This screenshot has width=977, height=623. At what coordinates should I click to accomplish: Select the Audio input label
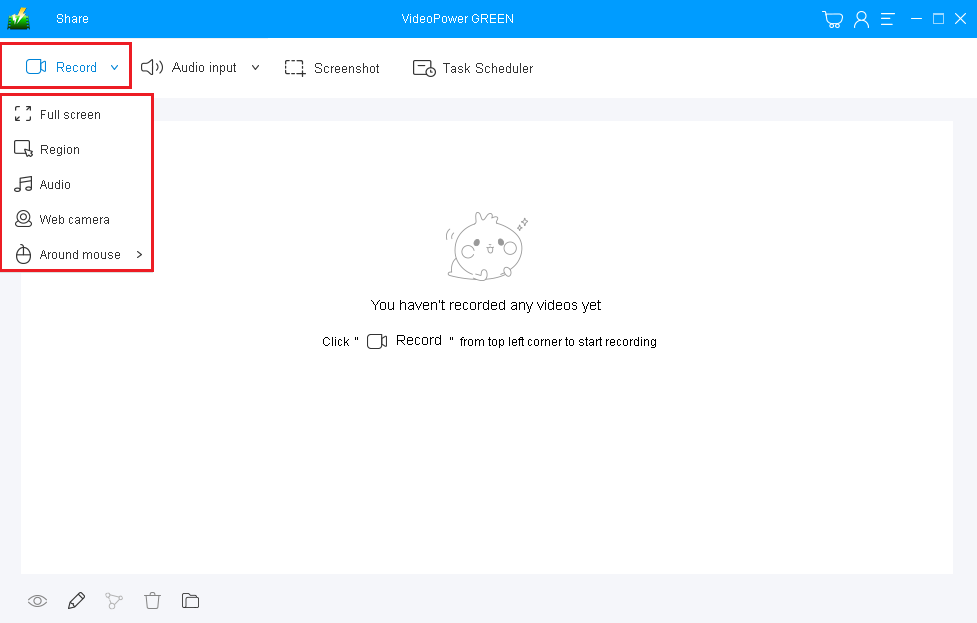(204, 67)
